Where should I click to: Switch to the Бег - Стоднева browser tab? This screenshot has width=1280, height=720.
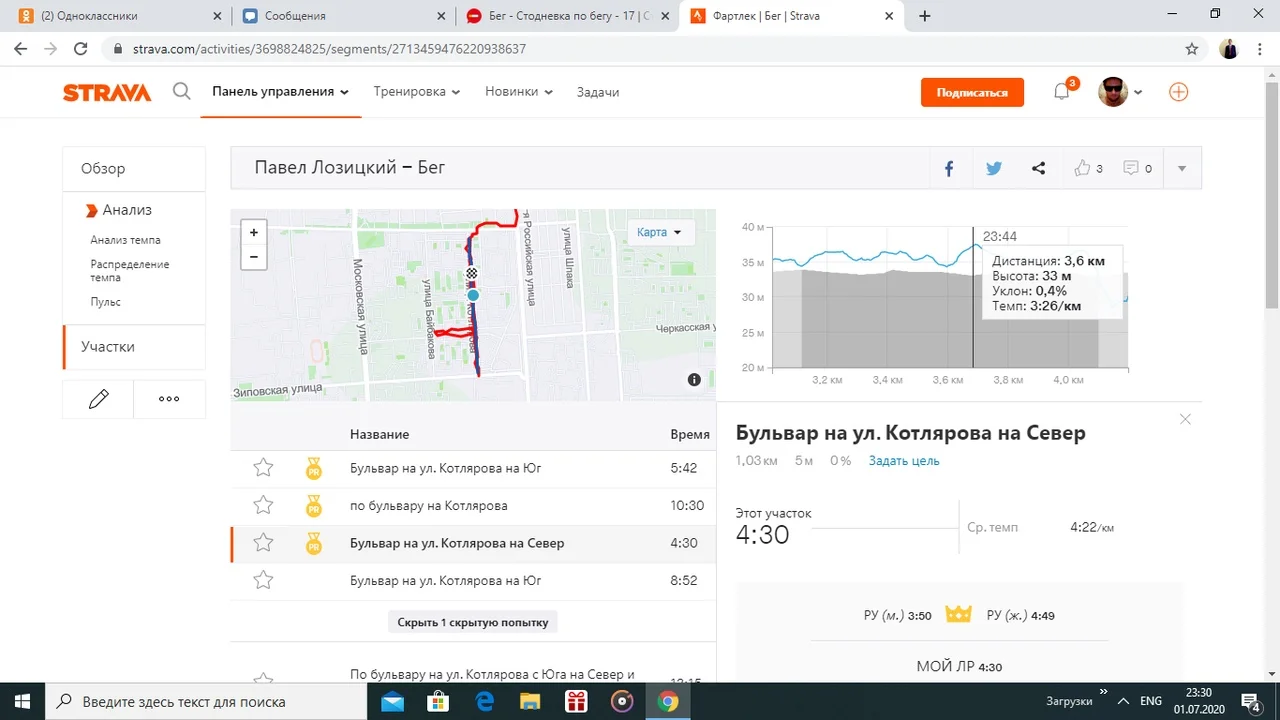click(x=565, y=16)
